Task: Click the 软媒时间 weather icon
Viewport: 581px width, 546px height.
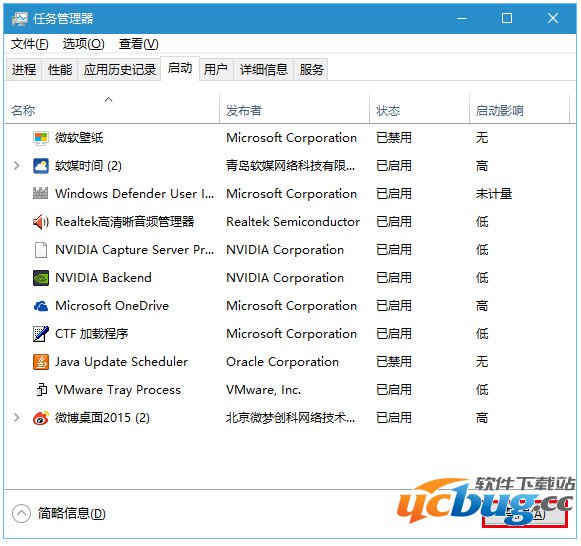Action: point(40,166)
